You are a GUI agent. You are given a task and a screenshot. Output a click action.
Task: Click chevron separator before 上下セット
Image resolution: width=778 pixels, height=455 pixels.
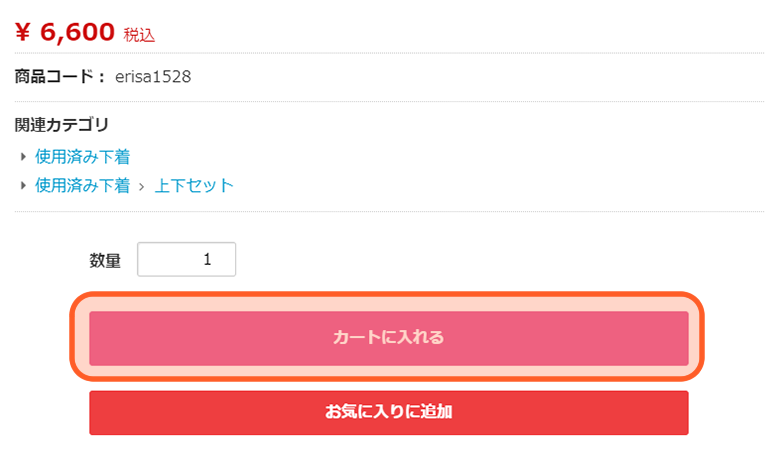pos(142,186)
